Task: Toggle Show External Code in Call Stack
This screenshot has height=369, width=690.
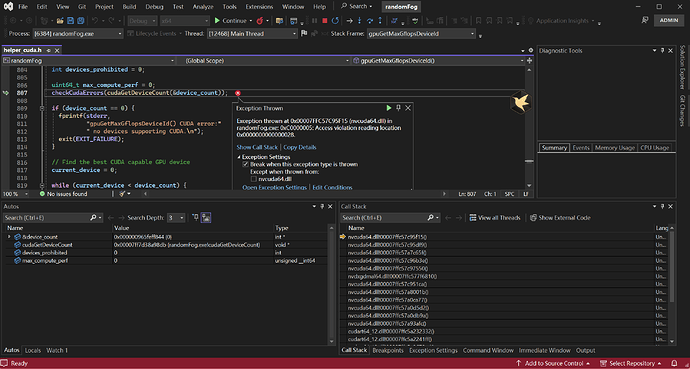Action: click(x=560, y=218)
